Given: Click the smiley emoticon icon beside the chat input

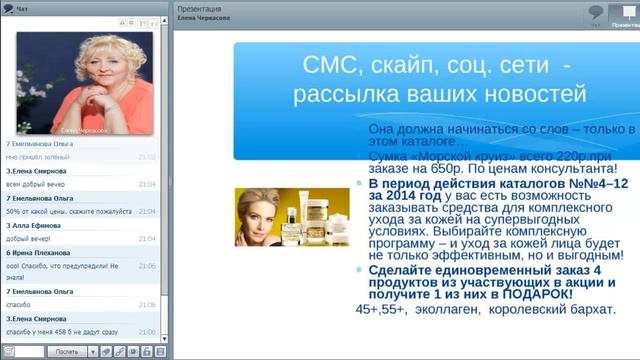Looking at the screenshot, I should click(8, 351).
